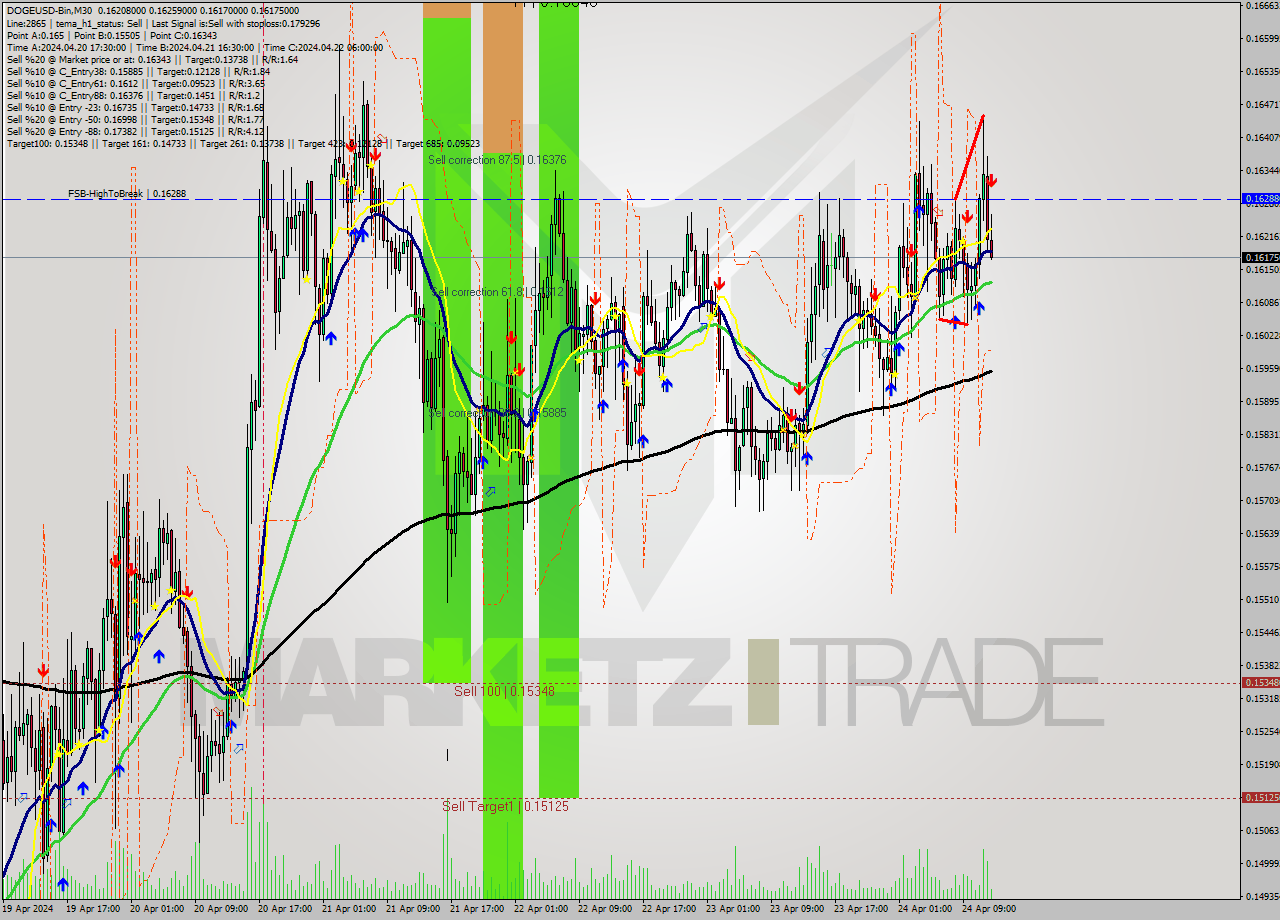Click the '24 Apr 09:00' time axis label
The height and width of the screenshot is (920, 1280).
click(989, 909)
